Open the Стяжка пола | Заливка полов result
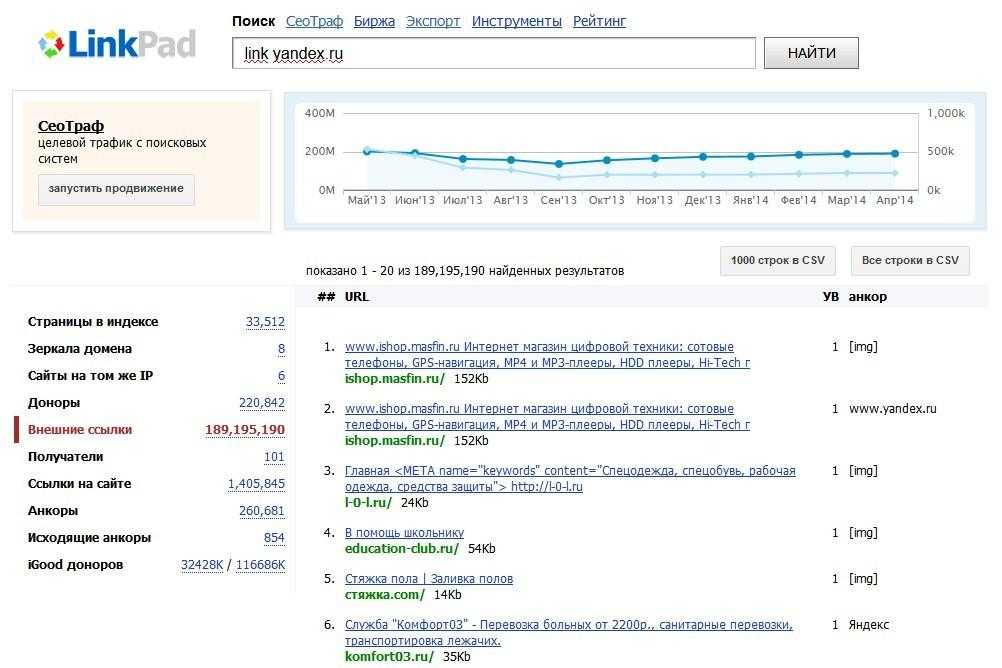The width and height of the screenshot is (1002, 668). click(428, 579)
